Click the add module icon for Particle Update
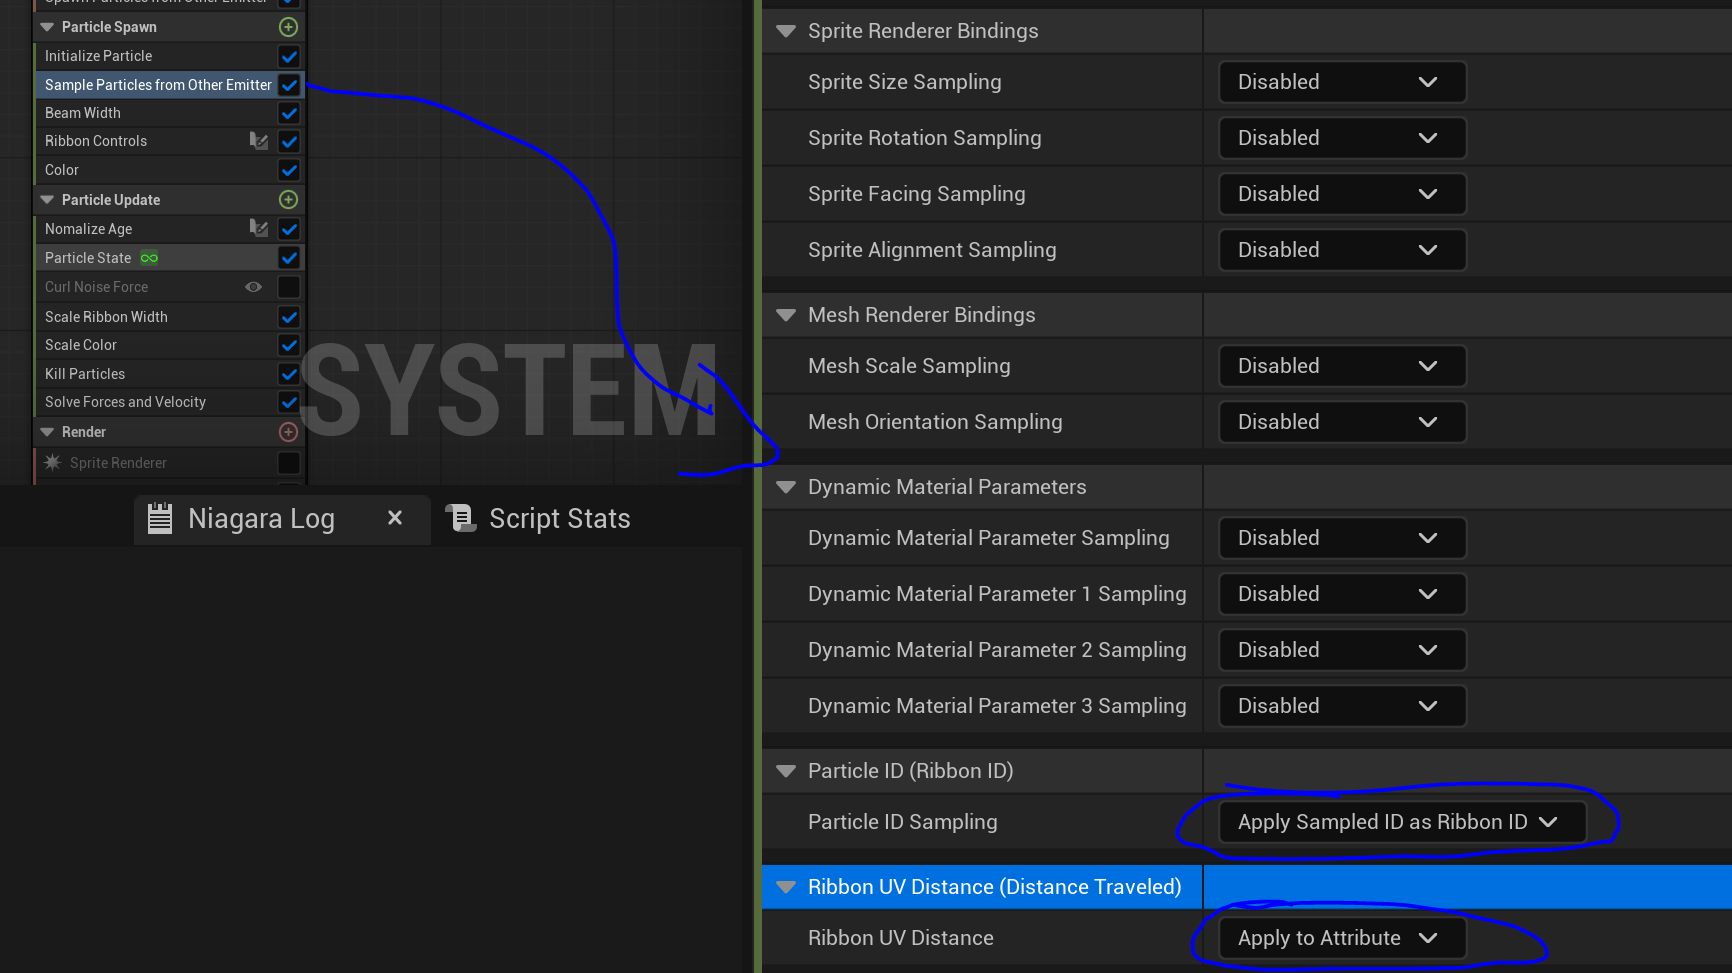1732x973 pixels. [288, 200]
